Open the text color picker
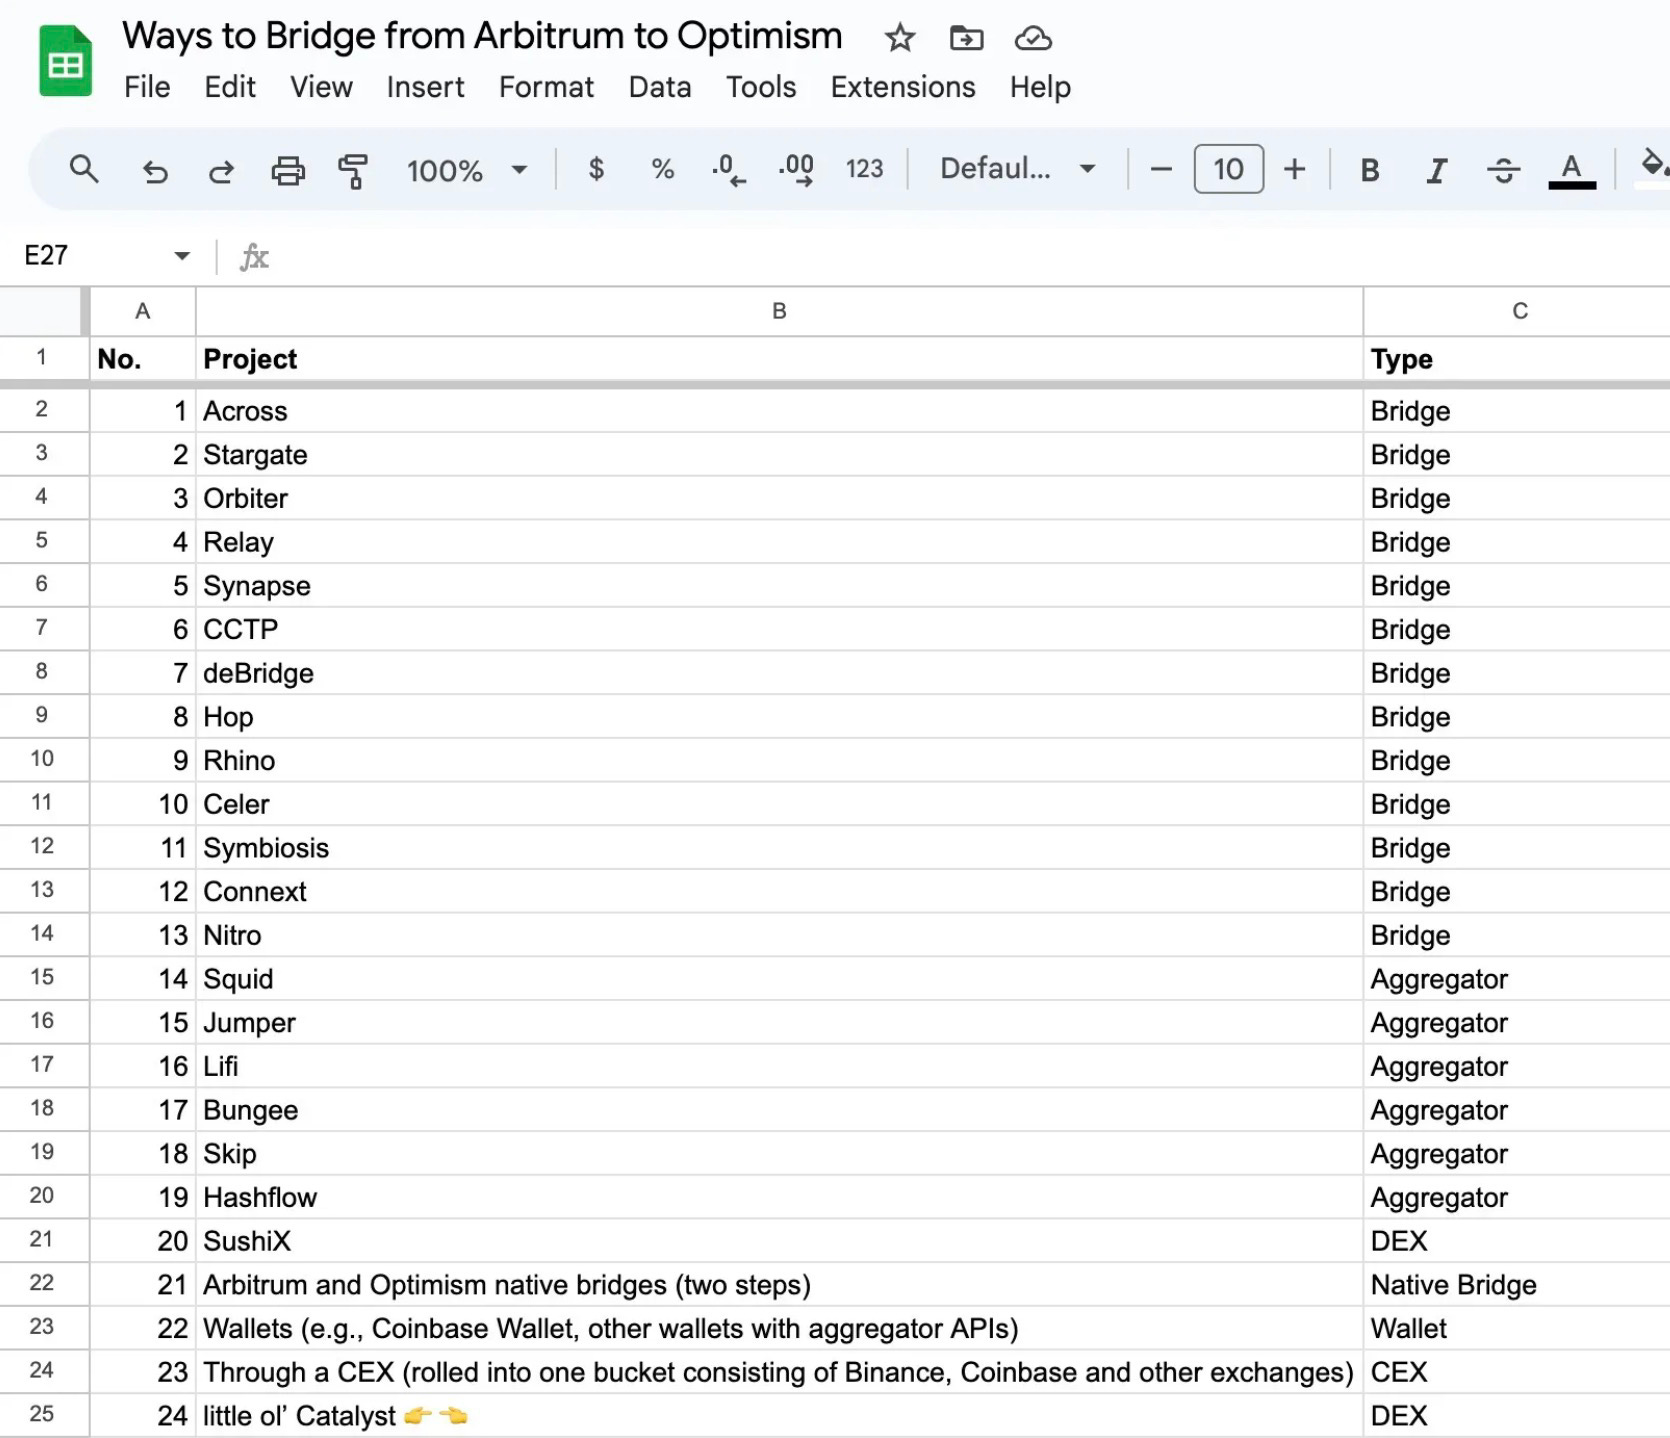This screenshot has height=1438, width=1670. 1572,170
